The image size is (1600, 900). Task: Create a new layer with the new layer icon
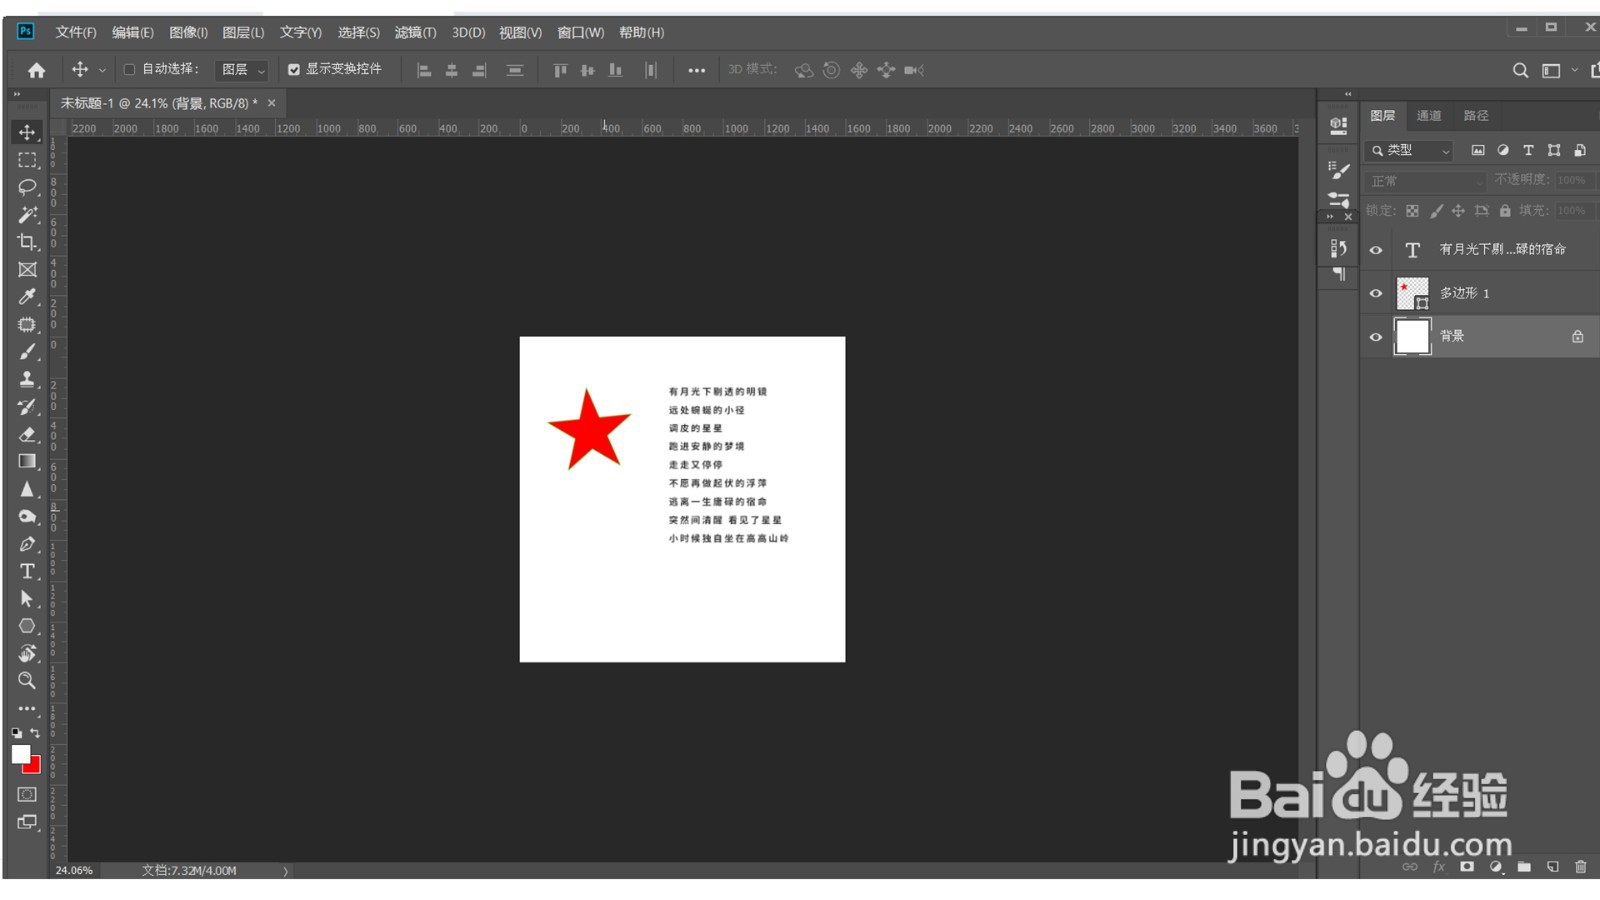(x=1553, y=867)
